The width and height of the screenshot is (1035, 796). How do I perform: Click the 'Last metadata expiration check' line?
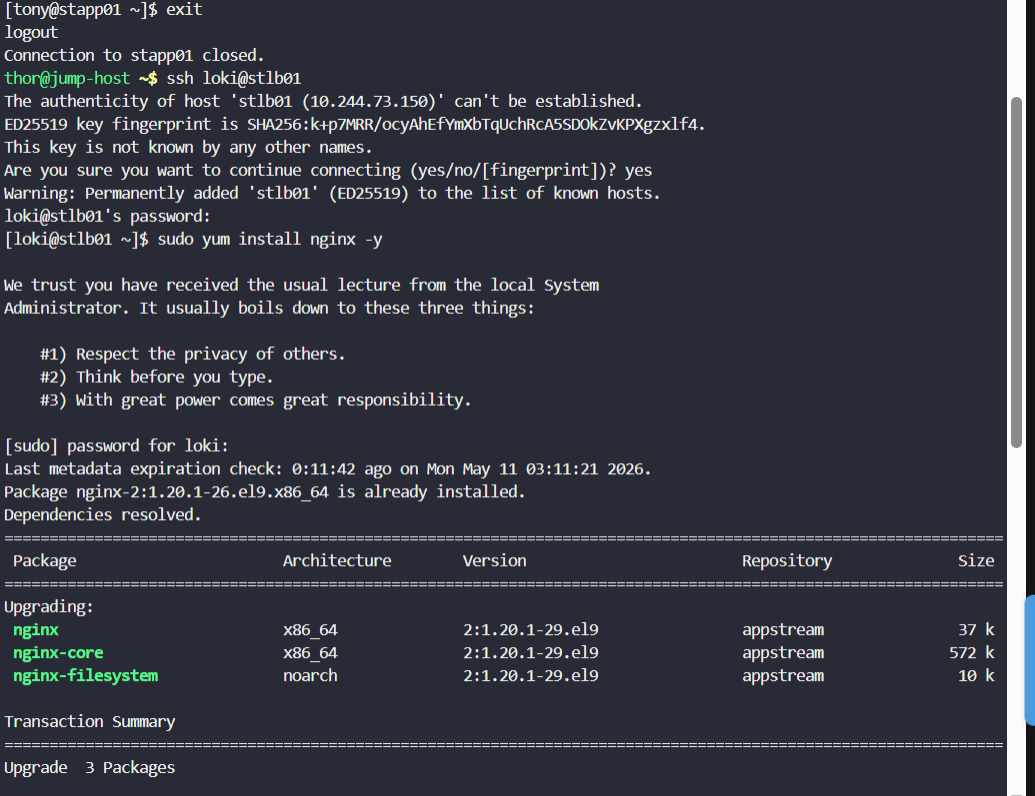pos(327,469)
